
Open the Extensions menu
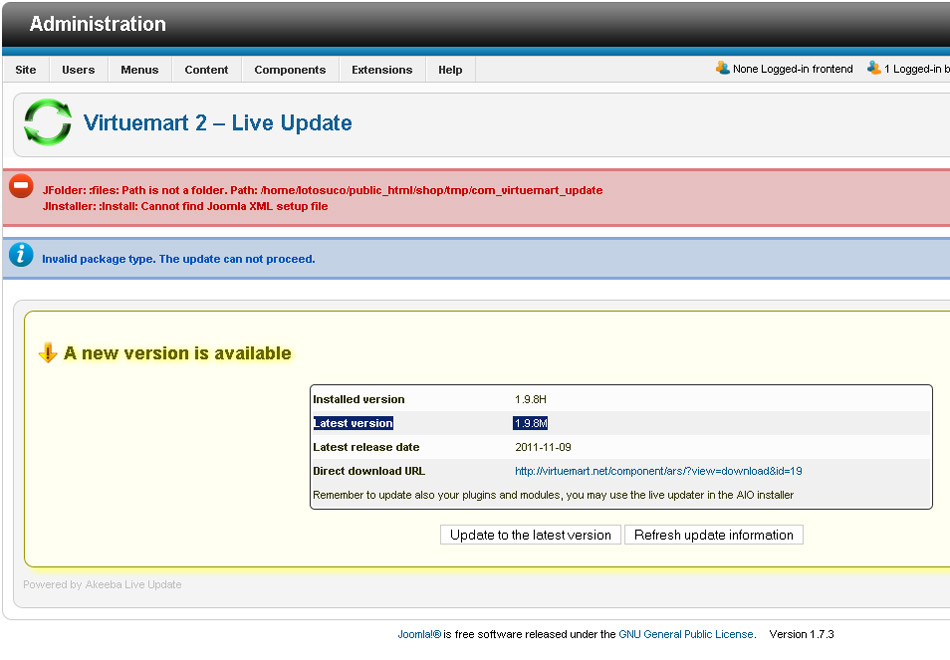point(382,70)
